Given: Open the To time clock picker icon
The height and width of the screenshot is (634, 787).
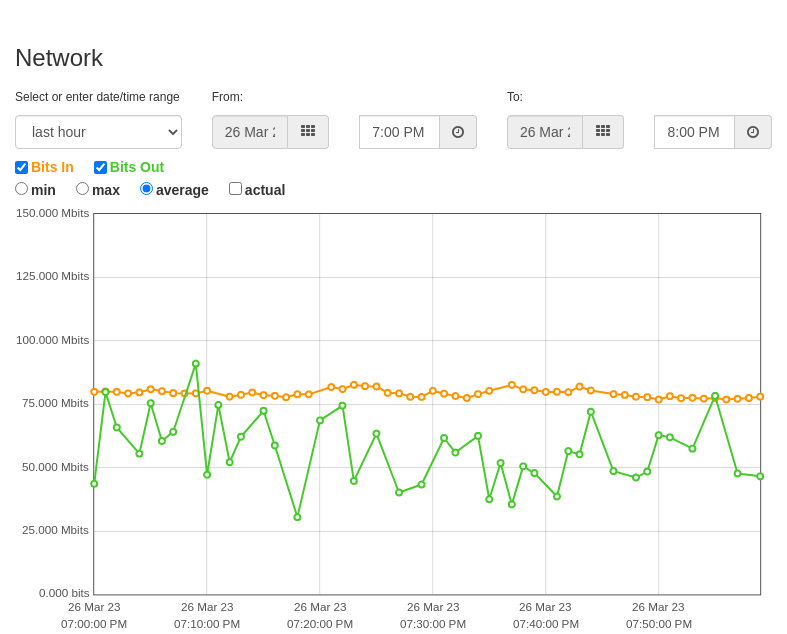Looking at the screenshot, I should coord(753,132).
